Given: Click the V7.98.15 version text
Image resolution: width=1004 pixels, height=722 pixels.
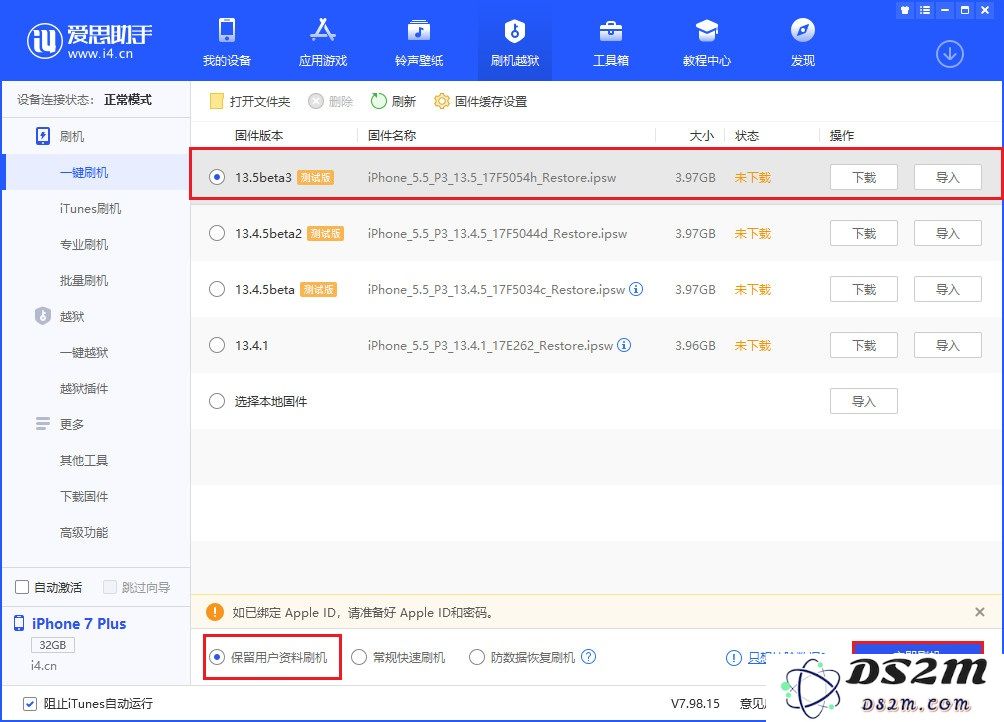Looking at the screenshot, I should pyautogui.click(x=695, y=703).
